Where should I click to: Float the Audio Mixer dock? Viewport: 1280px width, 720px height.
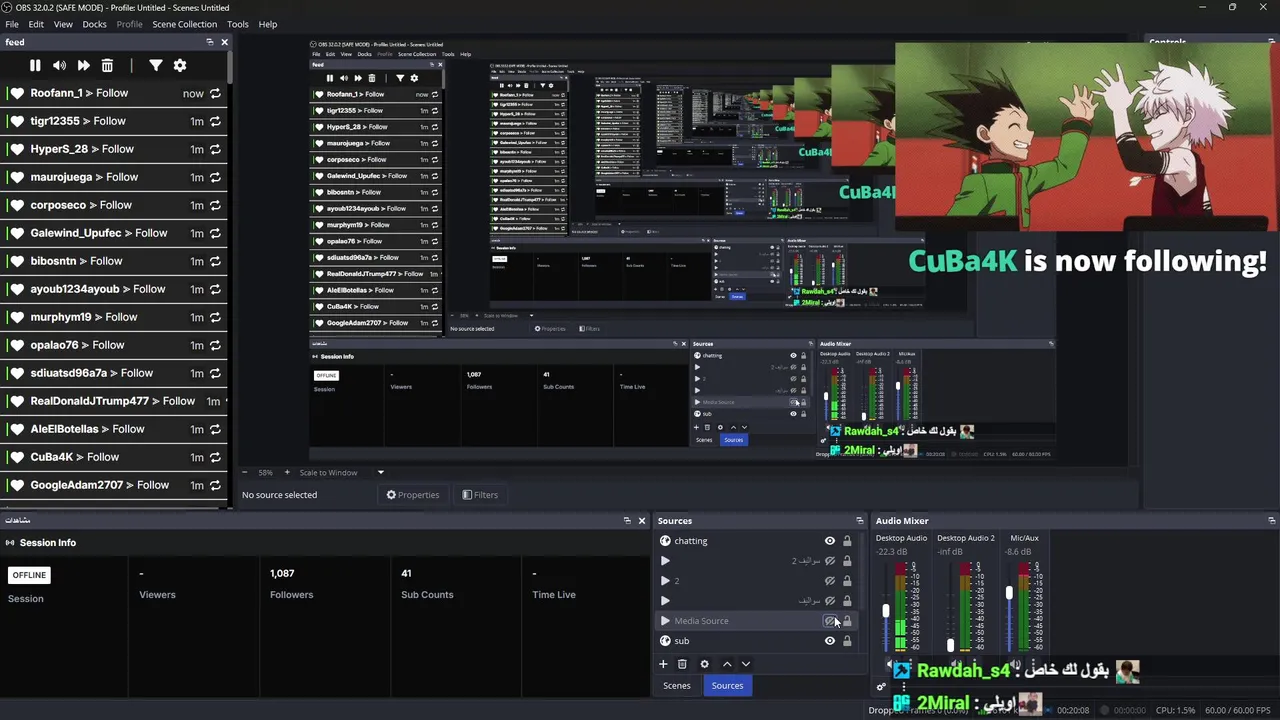tap(1271, 521)
